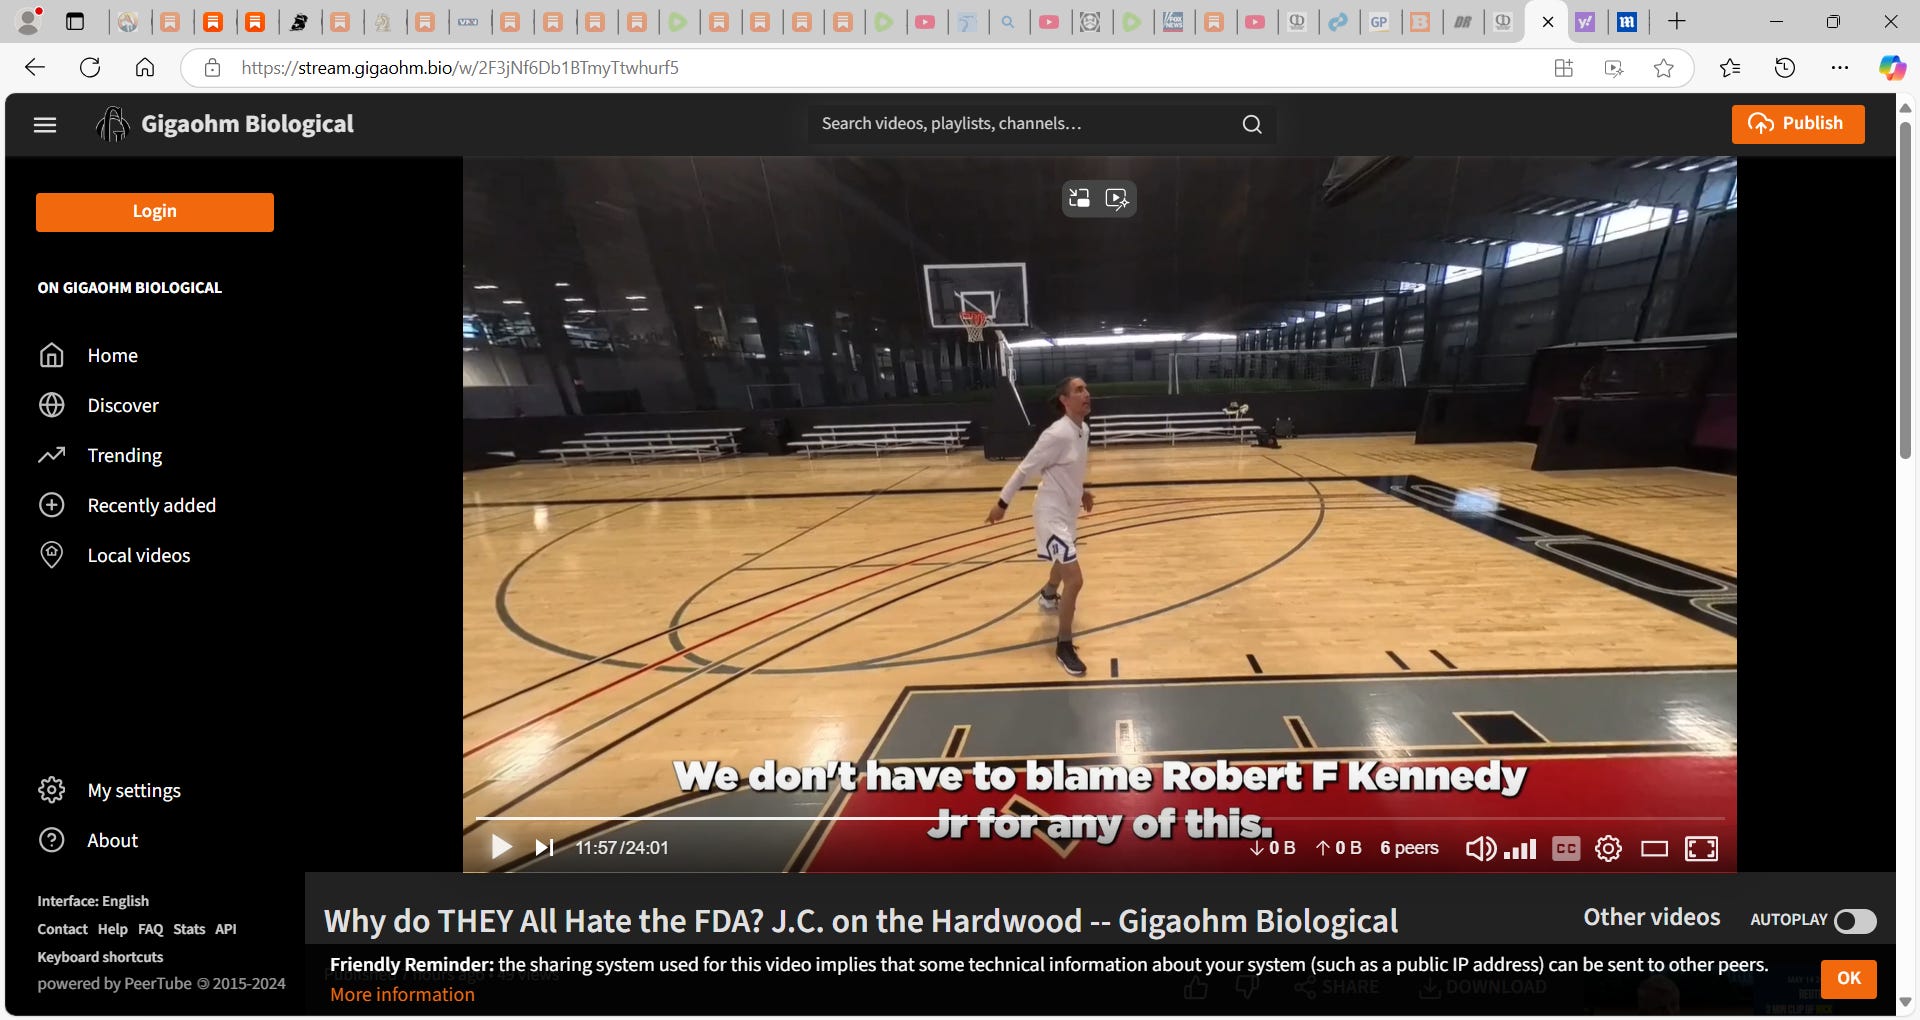Click the page vertical scrollbar

click(x=1905, y=292)
